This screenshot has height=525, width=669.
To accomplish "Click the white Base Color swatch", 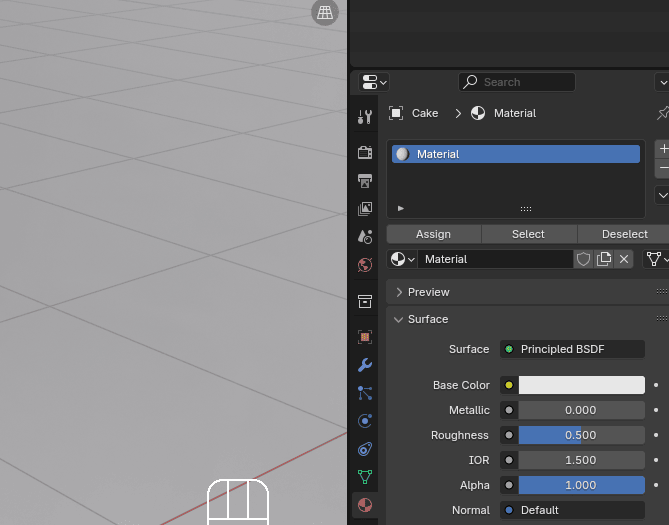I will [x=581, y=385].
